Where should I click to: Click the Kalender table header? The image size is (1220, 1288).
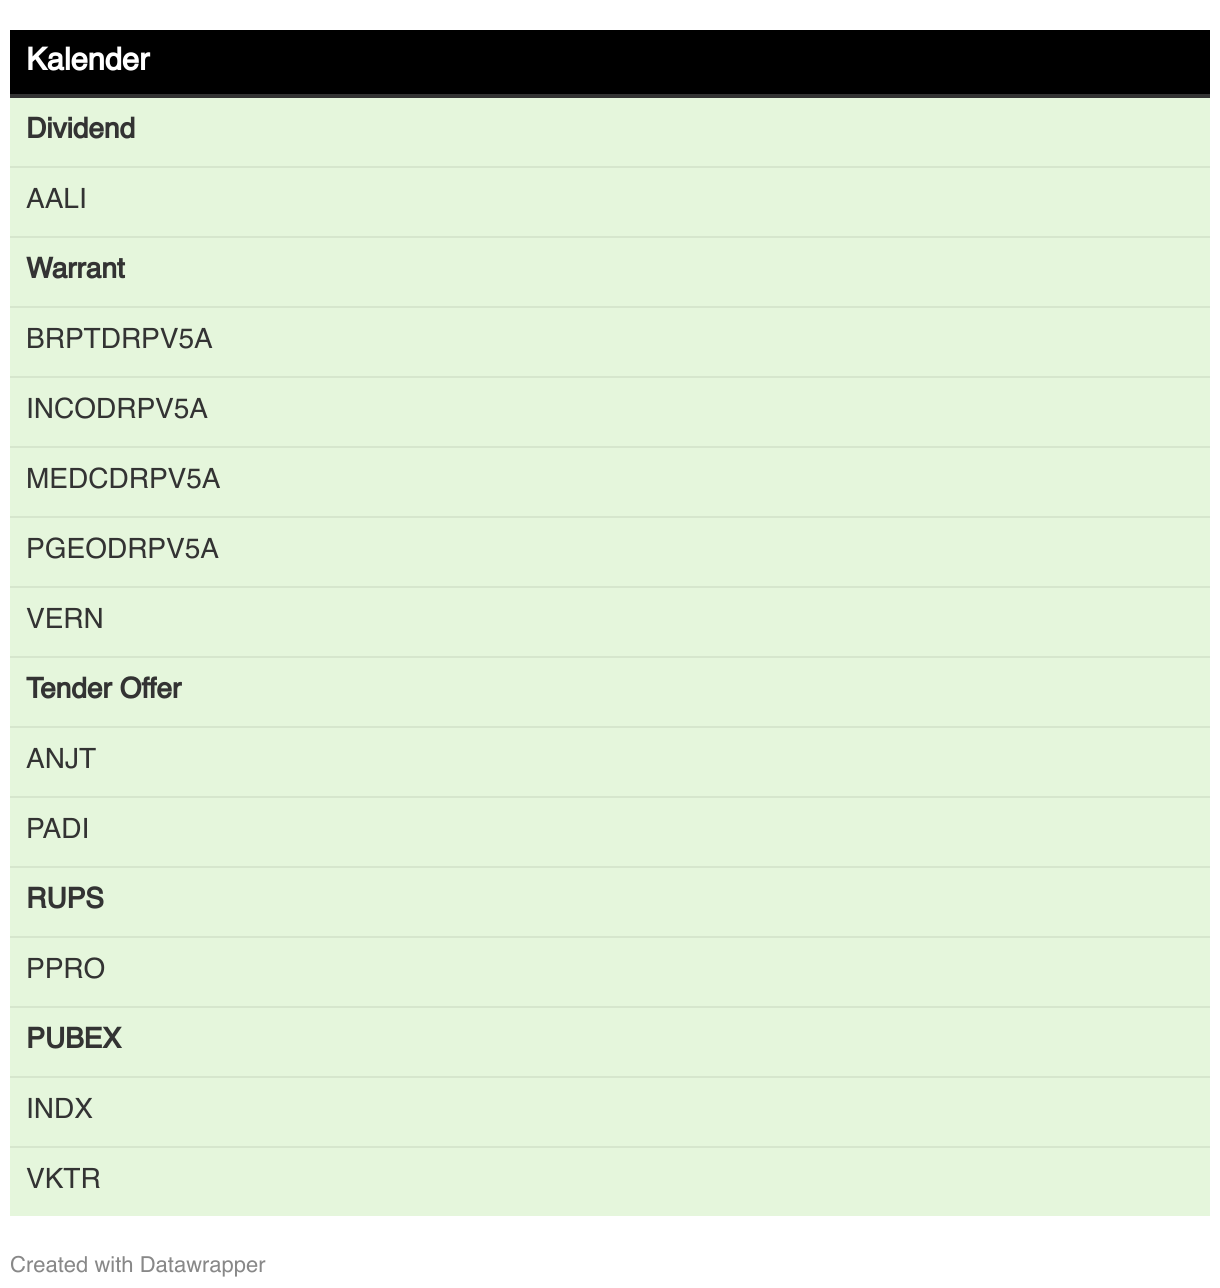88,60
